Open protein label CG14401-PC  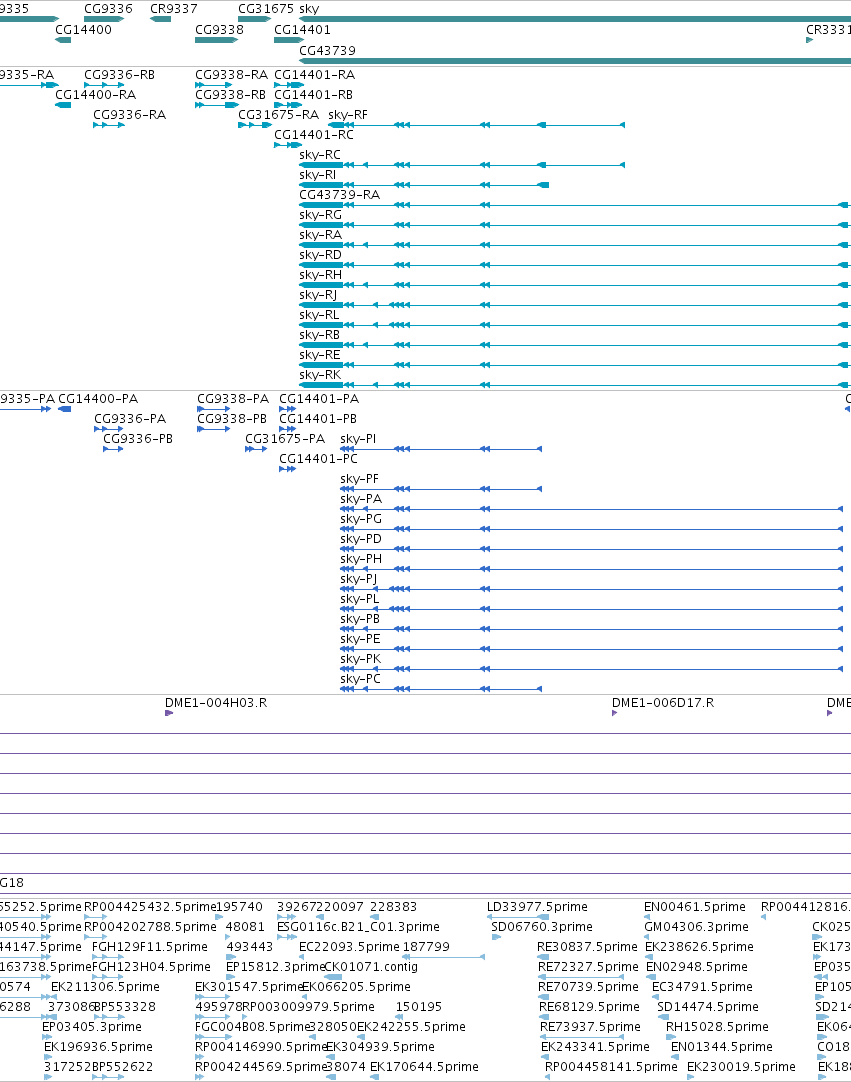pyautogui.click(x=318, y=459)
